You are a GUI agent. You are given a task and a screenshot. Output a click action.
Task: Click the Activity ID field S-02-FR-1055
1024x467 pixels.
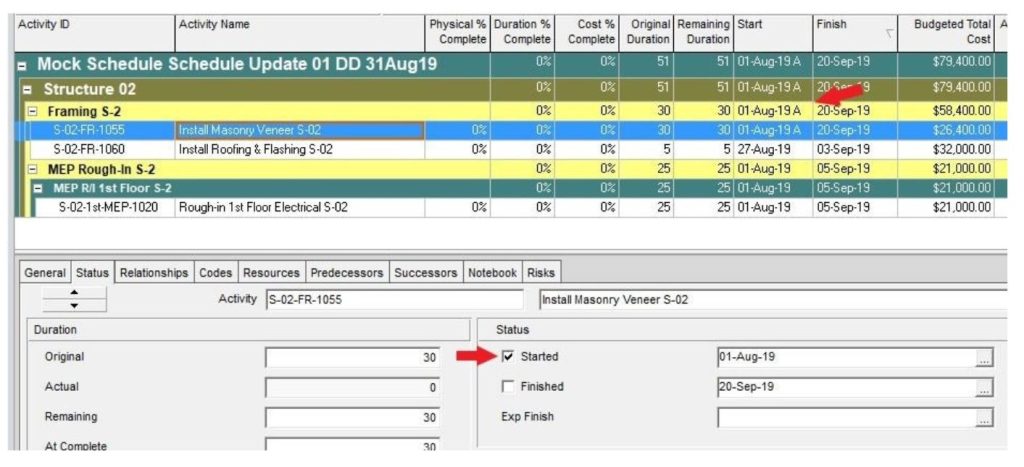[x=394, y=300]
